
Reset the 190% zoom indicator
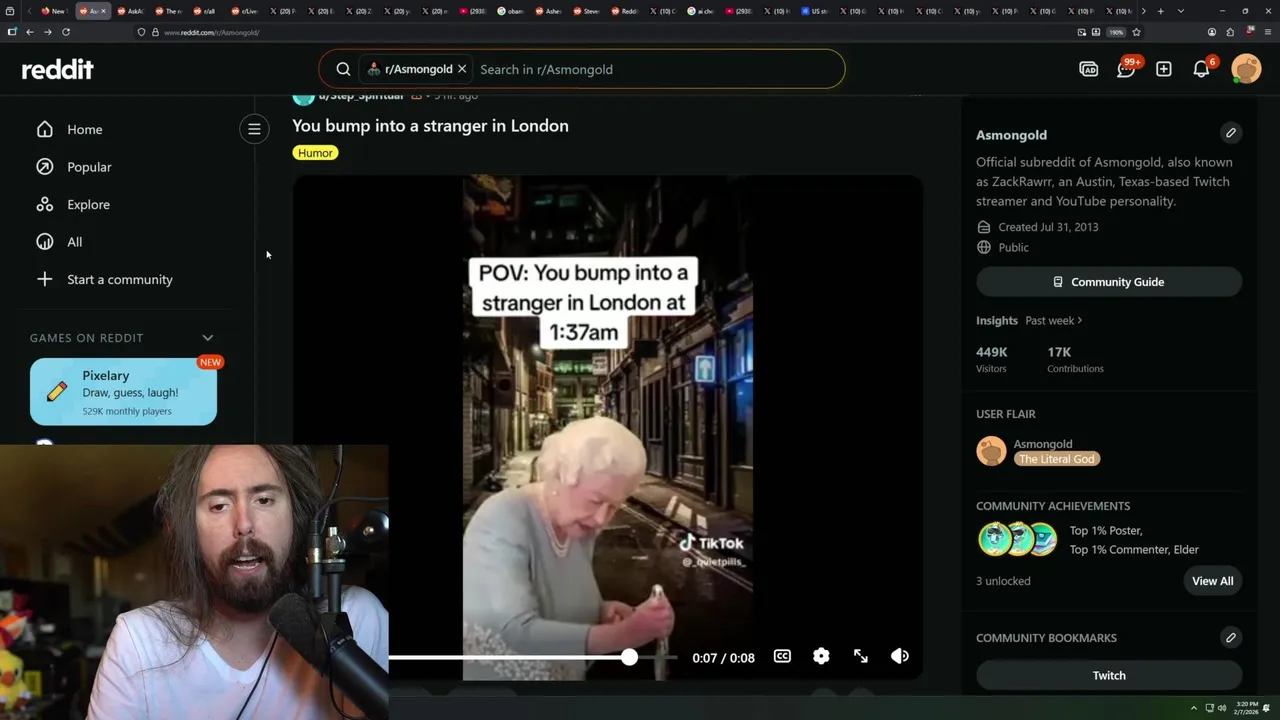coord(1115,32)
